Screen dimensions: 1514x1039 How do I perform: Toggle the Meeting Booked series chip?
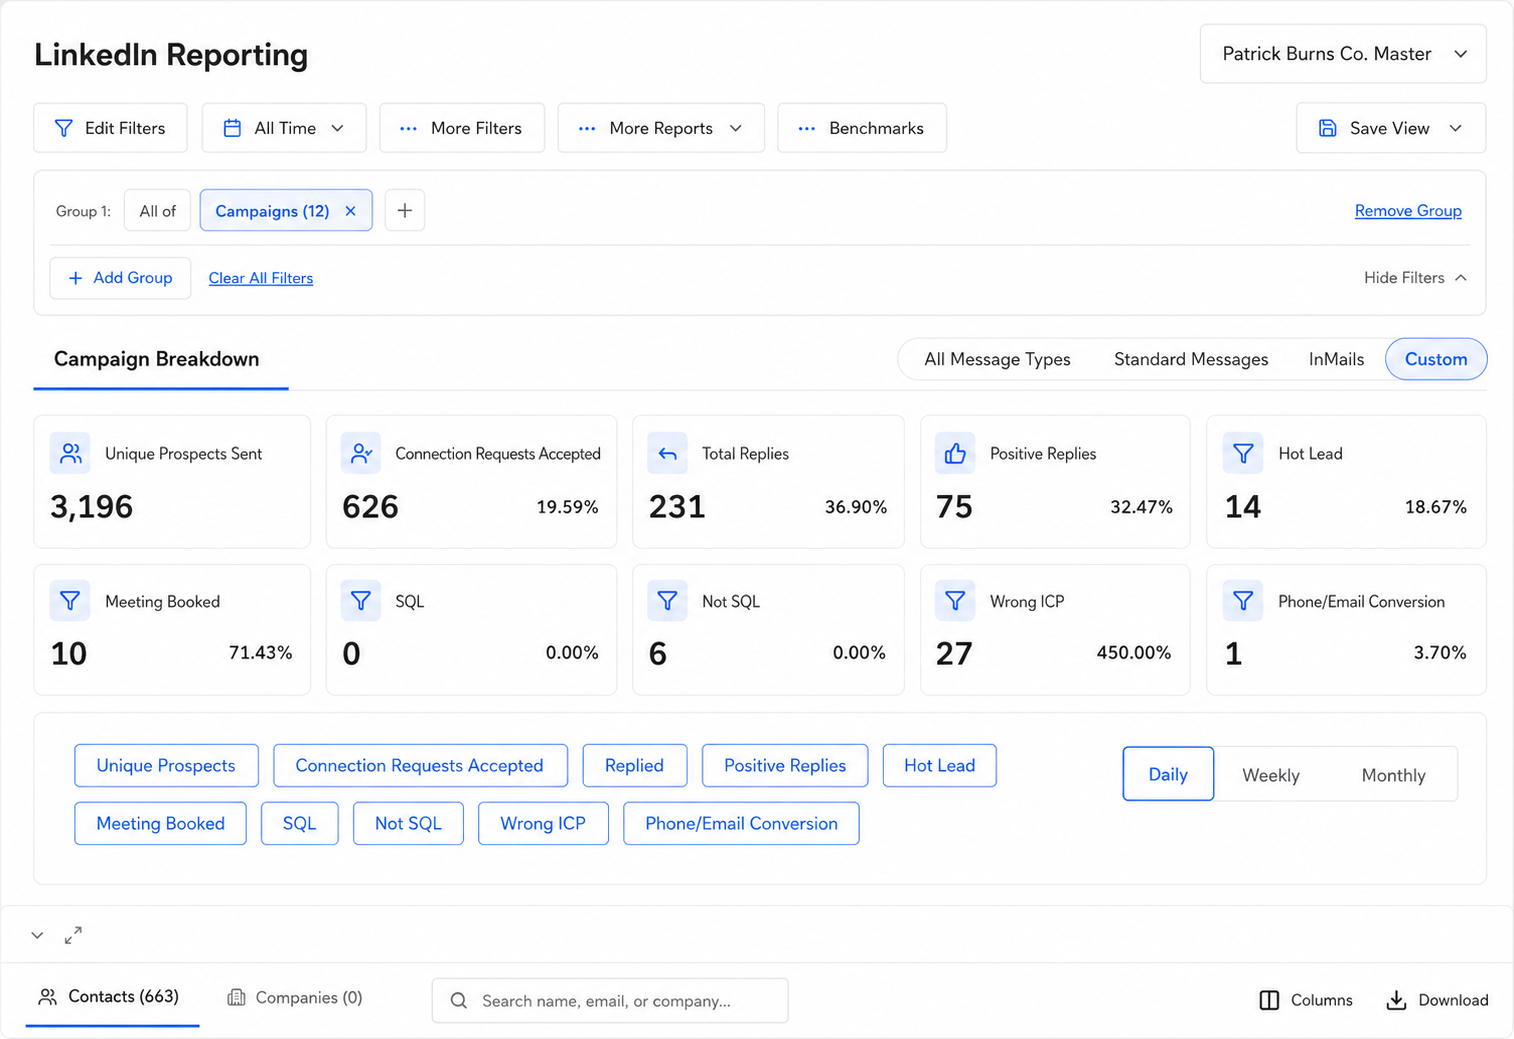[x=160, y=823]
